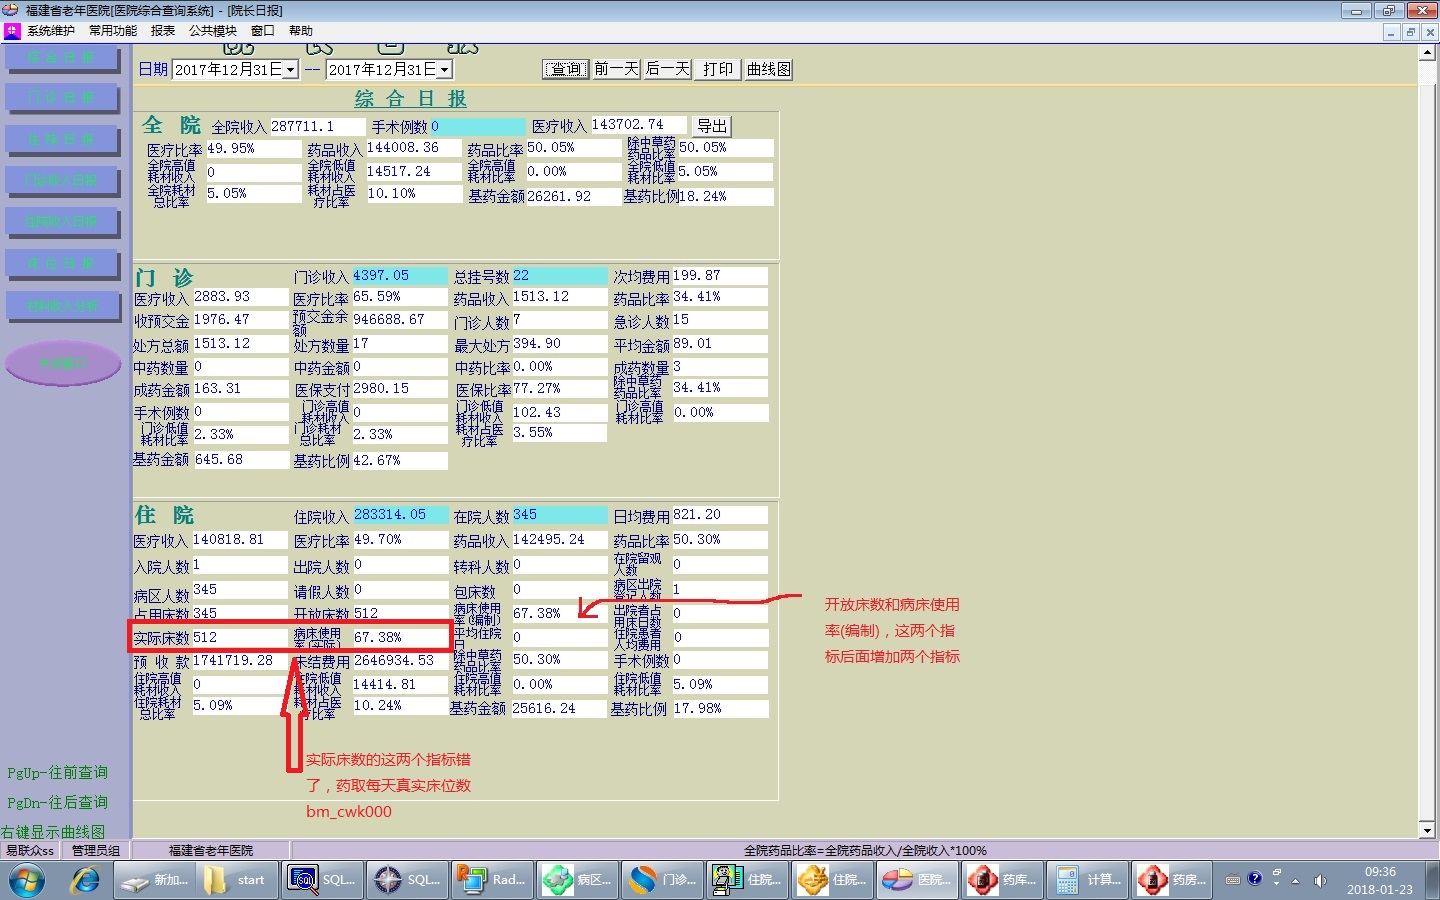The image size is (1440, 900).
Task: Open the 曲线图 chart view
Action: (769, 69)
